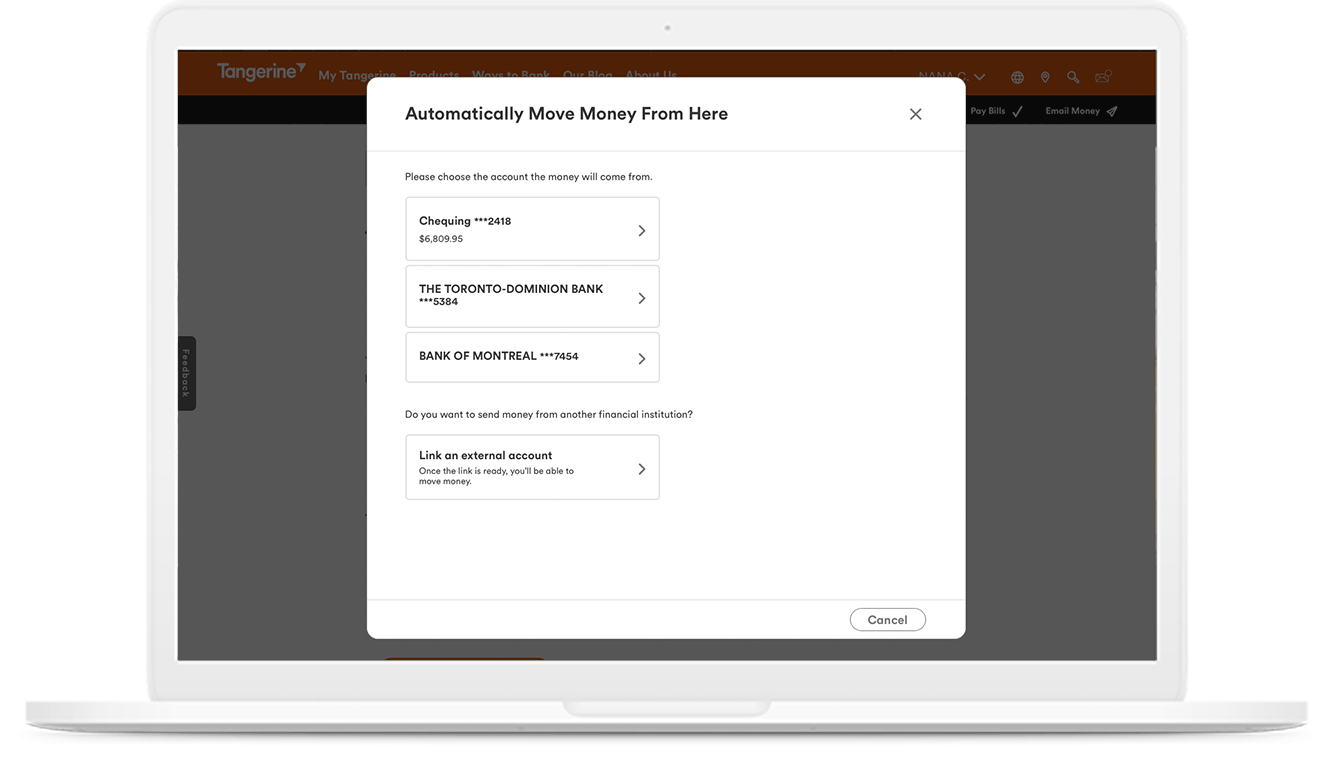Open the Products menu
This screenshot has width=1330, height=766.
434,75
